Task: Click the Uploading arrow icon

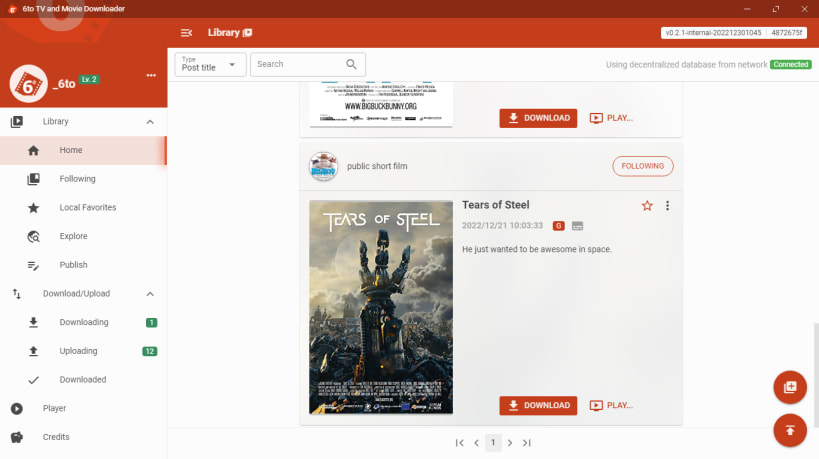Action: (x=33, y=351)
